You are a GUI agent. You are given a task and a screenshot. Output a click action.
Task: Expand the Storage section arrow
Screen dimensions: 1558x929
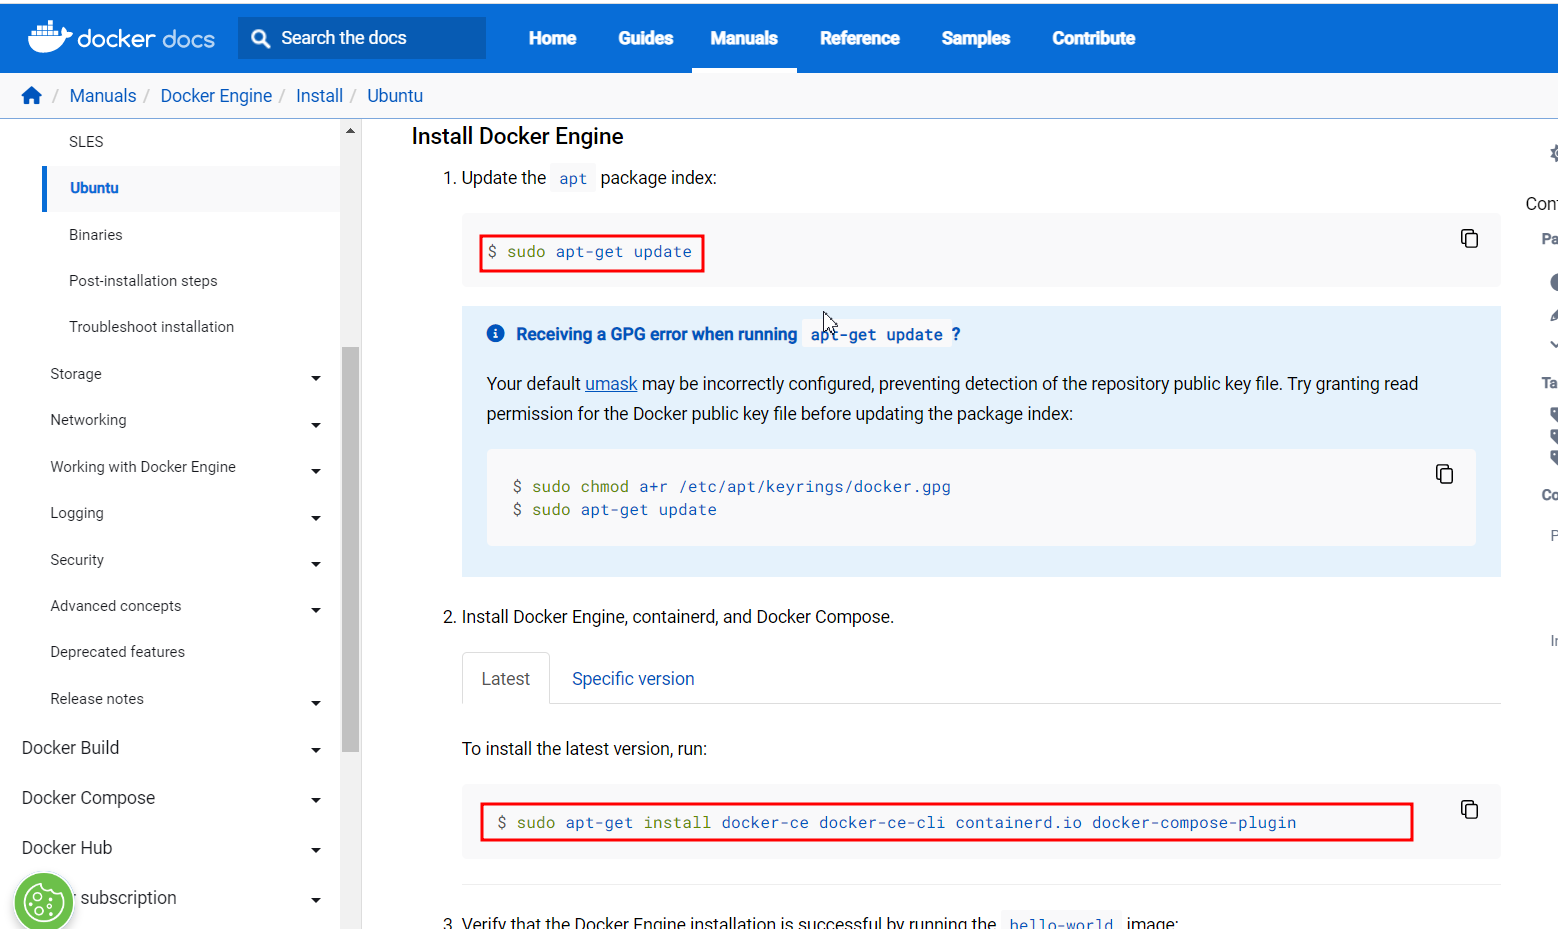tap(316, 378)
